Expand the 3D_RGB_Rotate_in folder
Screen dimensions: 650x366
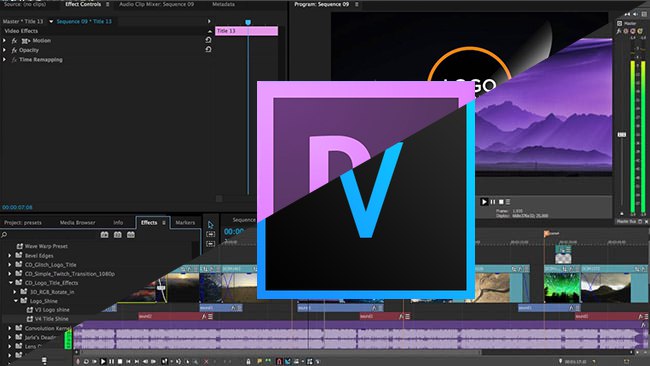[x=15, y=292]
